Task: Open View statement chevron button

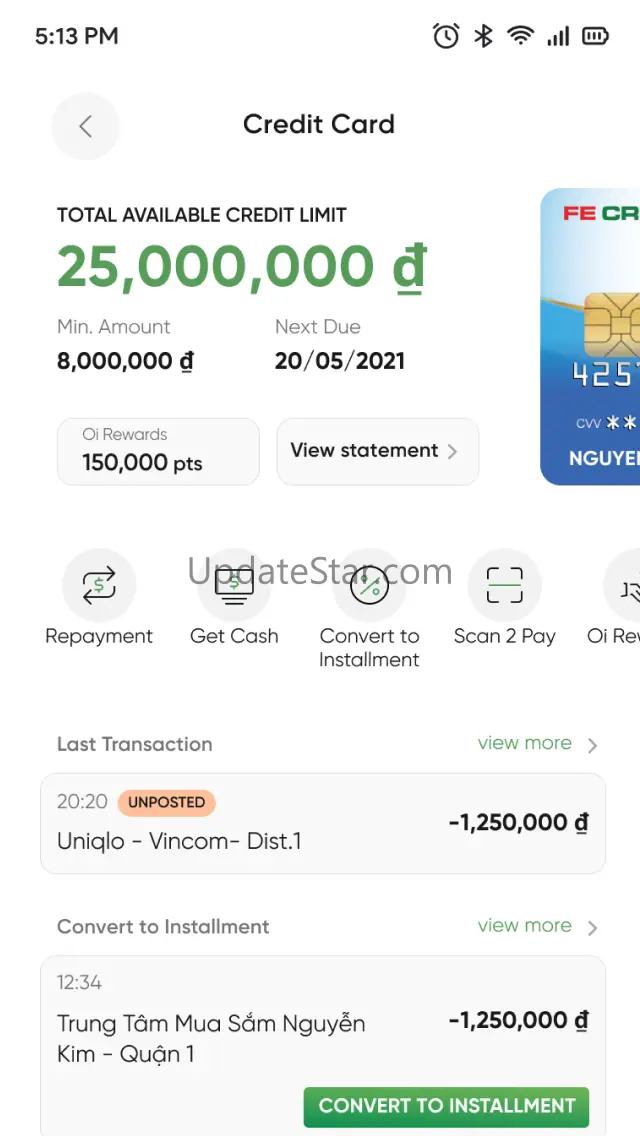Action: (378, 451)
